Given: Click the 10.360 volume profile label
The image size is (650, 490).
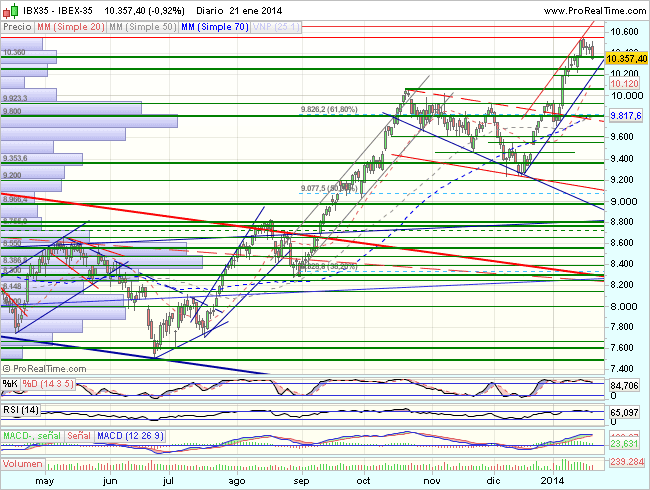Looking at the screenshot, I should click(14, 52).
